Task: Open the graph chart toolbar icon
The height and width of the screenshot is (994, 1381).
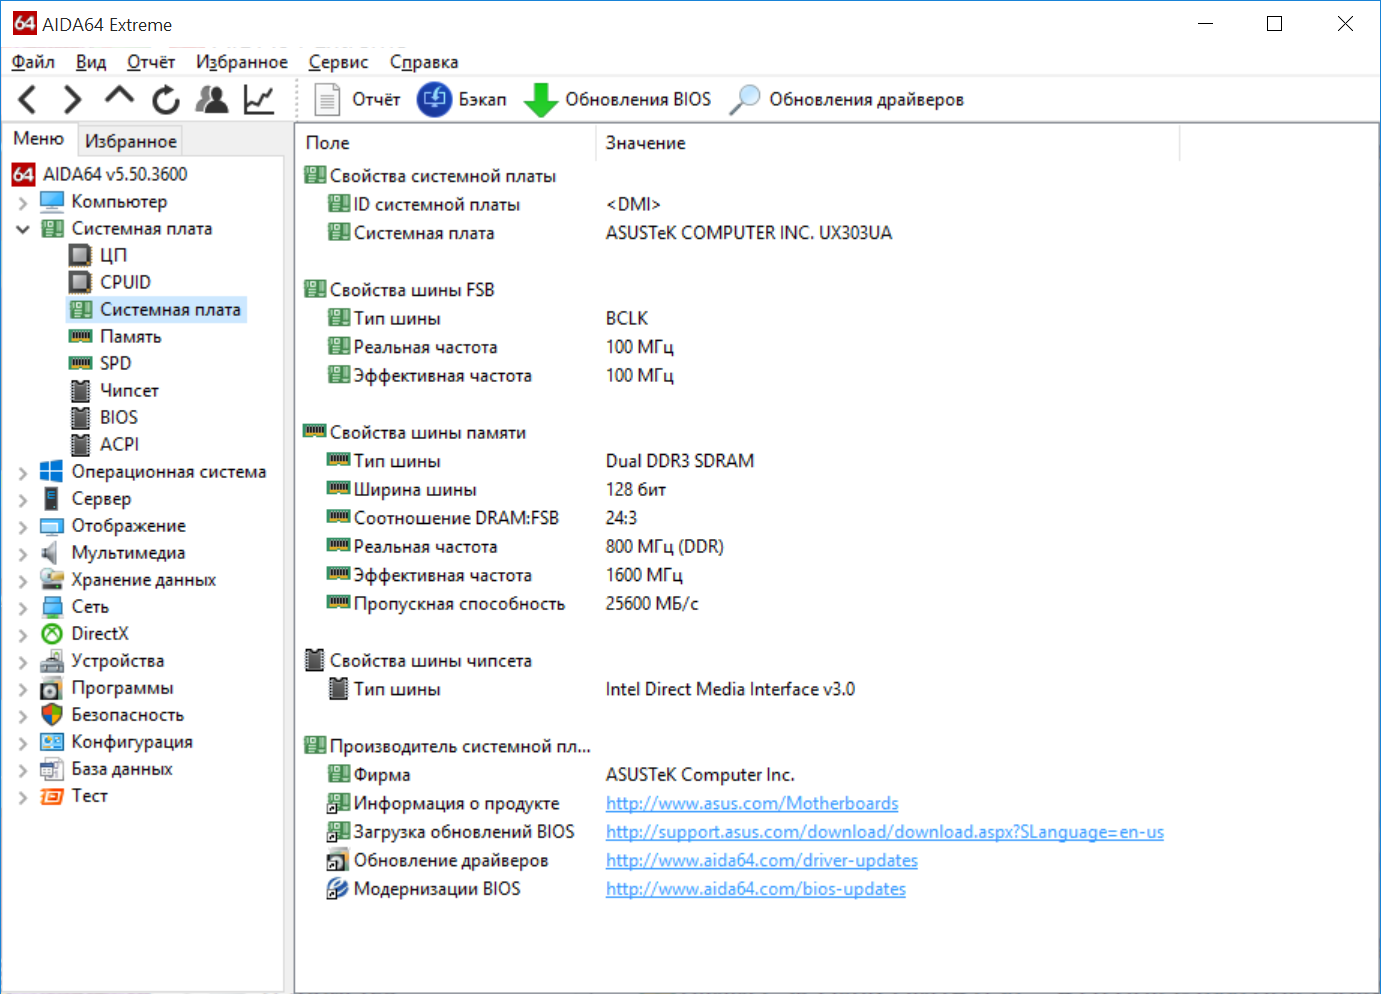Action: [x=259, y=99]
